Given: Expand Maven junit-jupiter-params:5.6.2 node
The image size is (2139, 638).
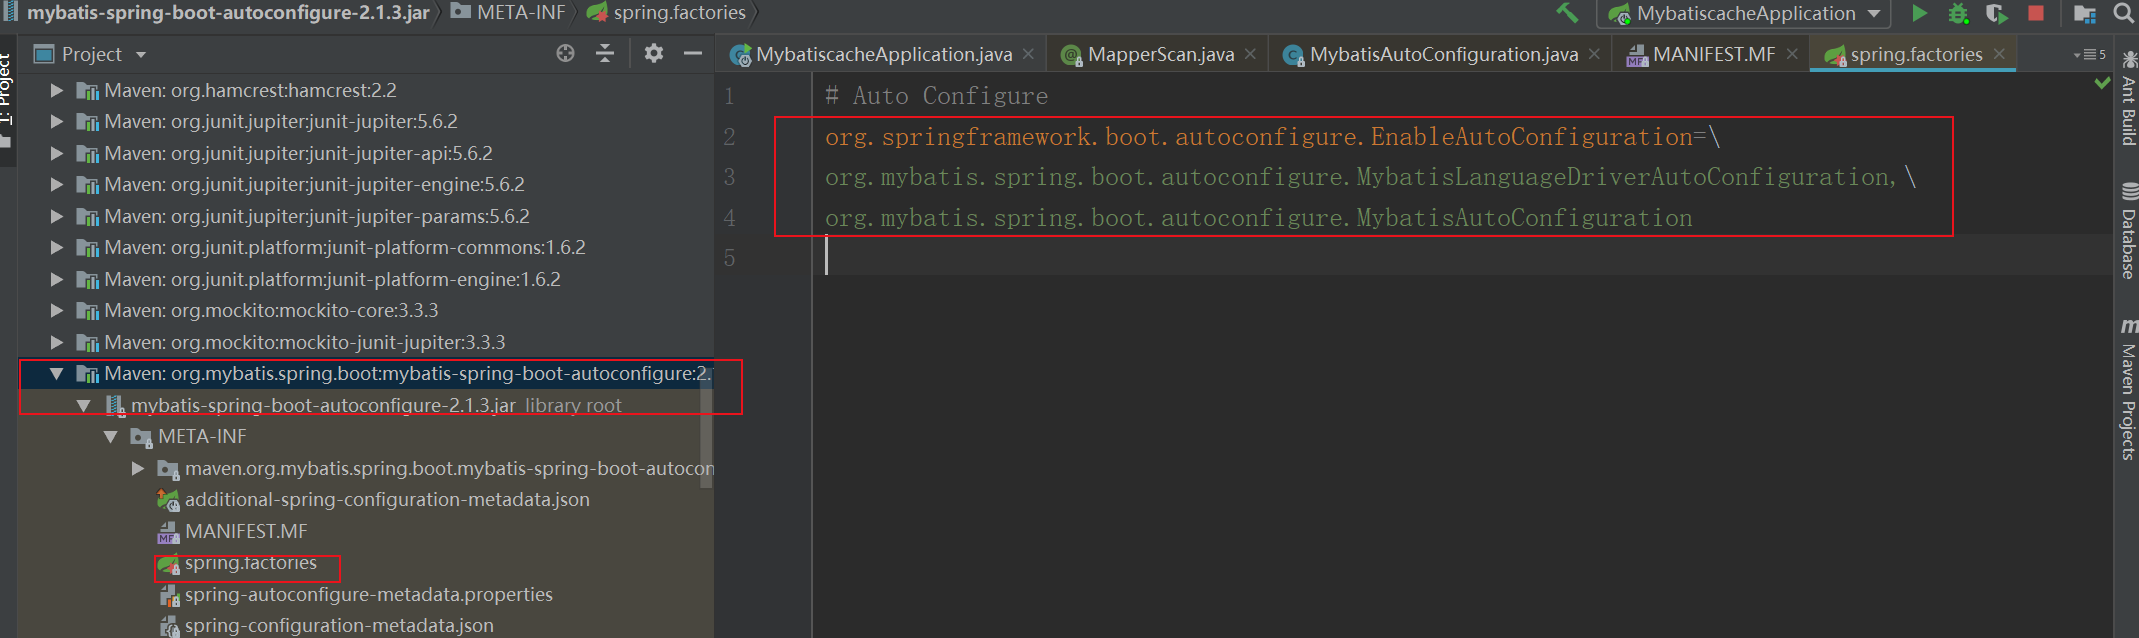Looking at the screenshot, I should coord(57,216).
